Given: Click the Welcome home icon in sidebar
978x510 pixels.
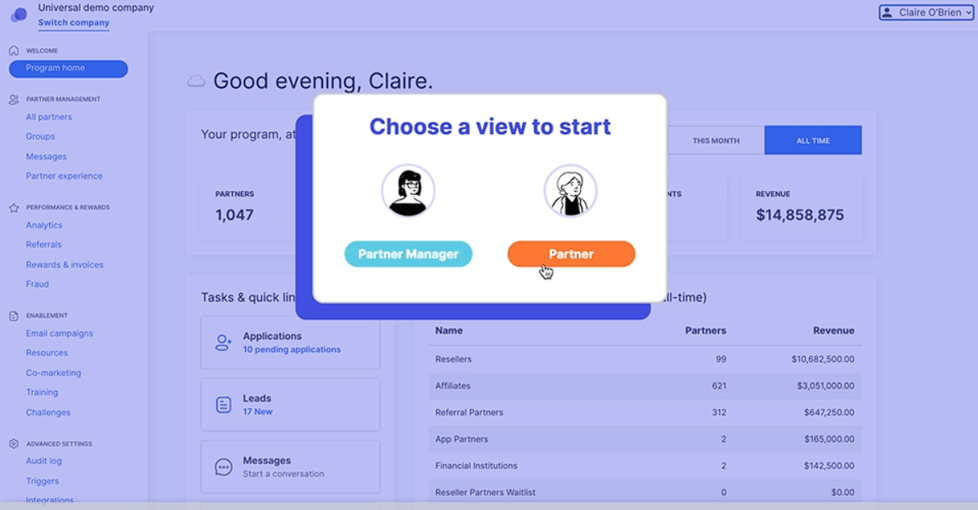Looking at the screenshot, I should (14, 51).
